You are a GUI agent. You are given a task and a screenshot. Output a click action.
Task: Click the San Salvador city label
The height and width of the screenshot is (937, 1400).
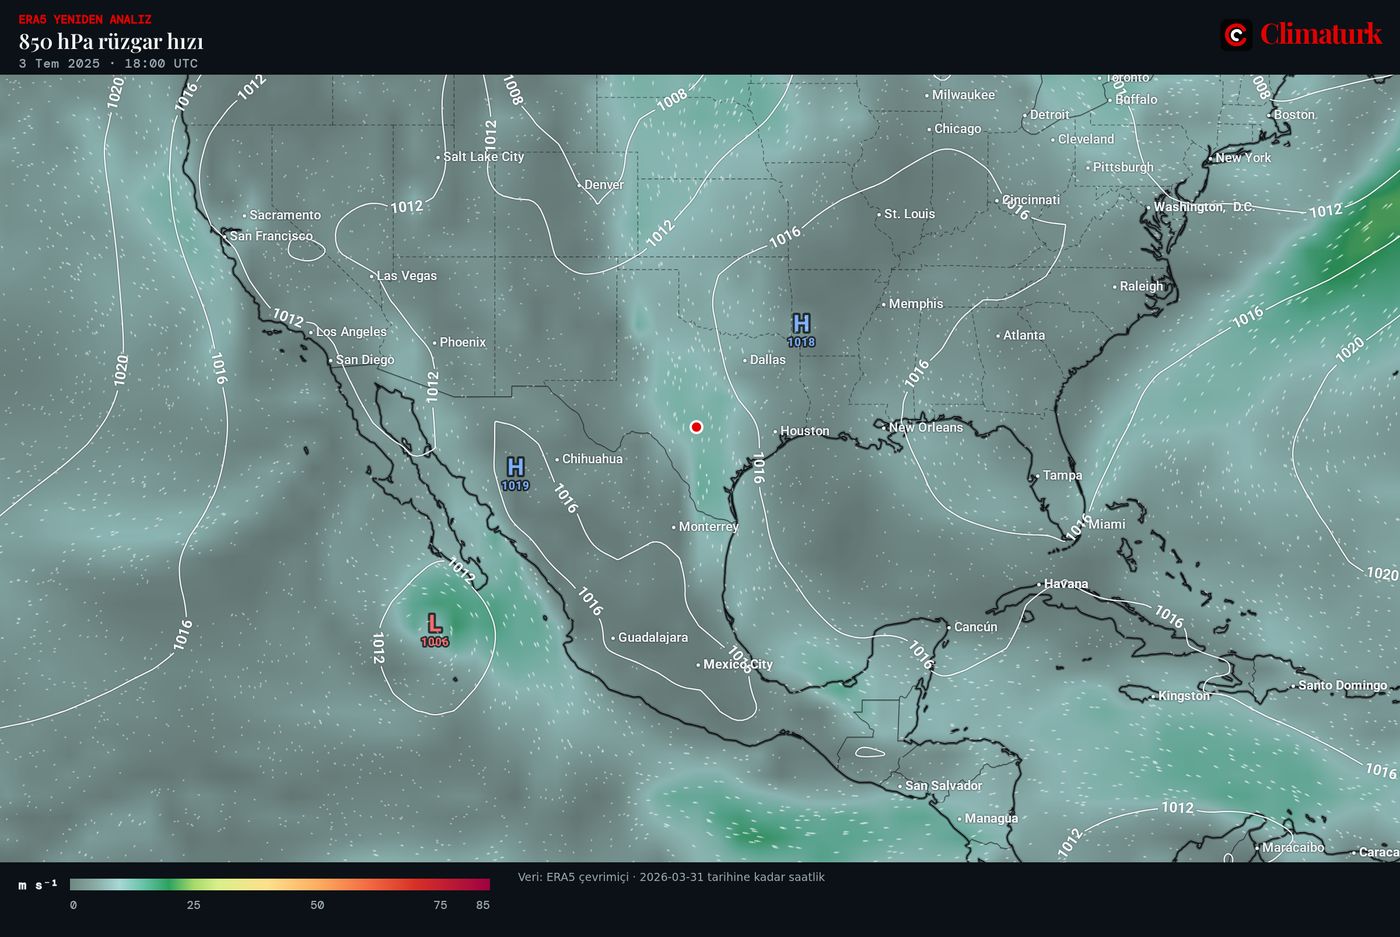tap(943, 785)
